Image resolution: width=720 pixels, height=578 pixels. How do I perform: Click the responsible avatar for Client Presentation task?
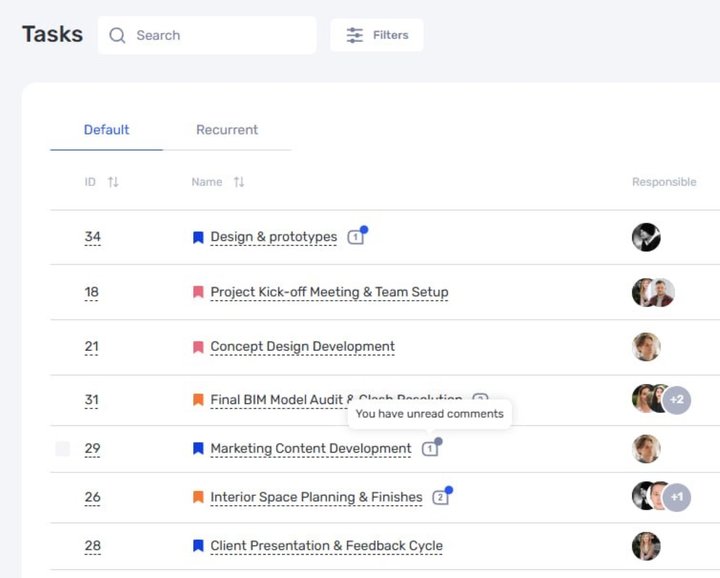[x=646, y=546]
